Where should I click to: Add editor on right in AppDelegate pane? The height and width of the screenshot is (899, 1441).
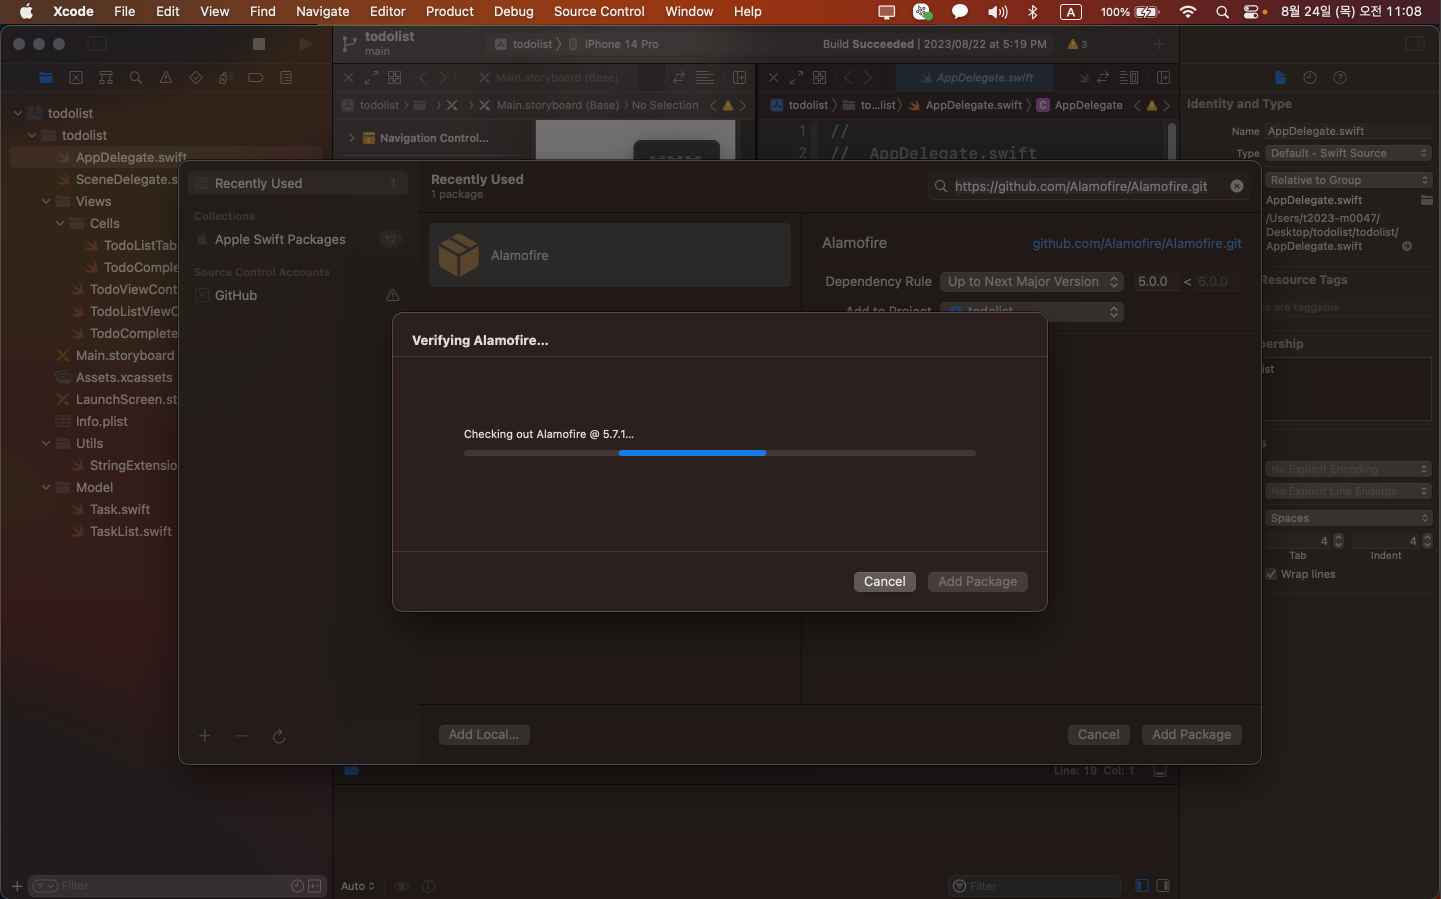1163,78
